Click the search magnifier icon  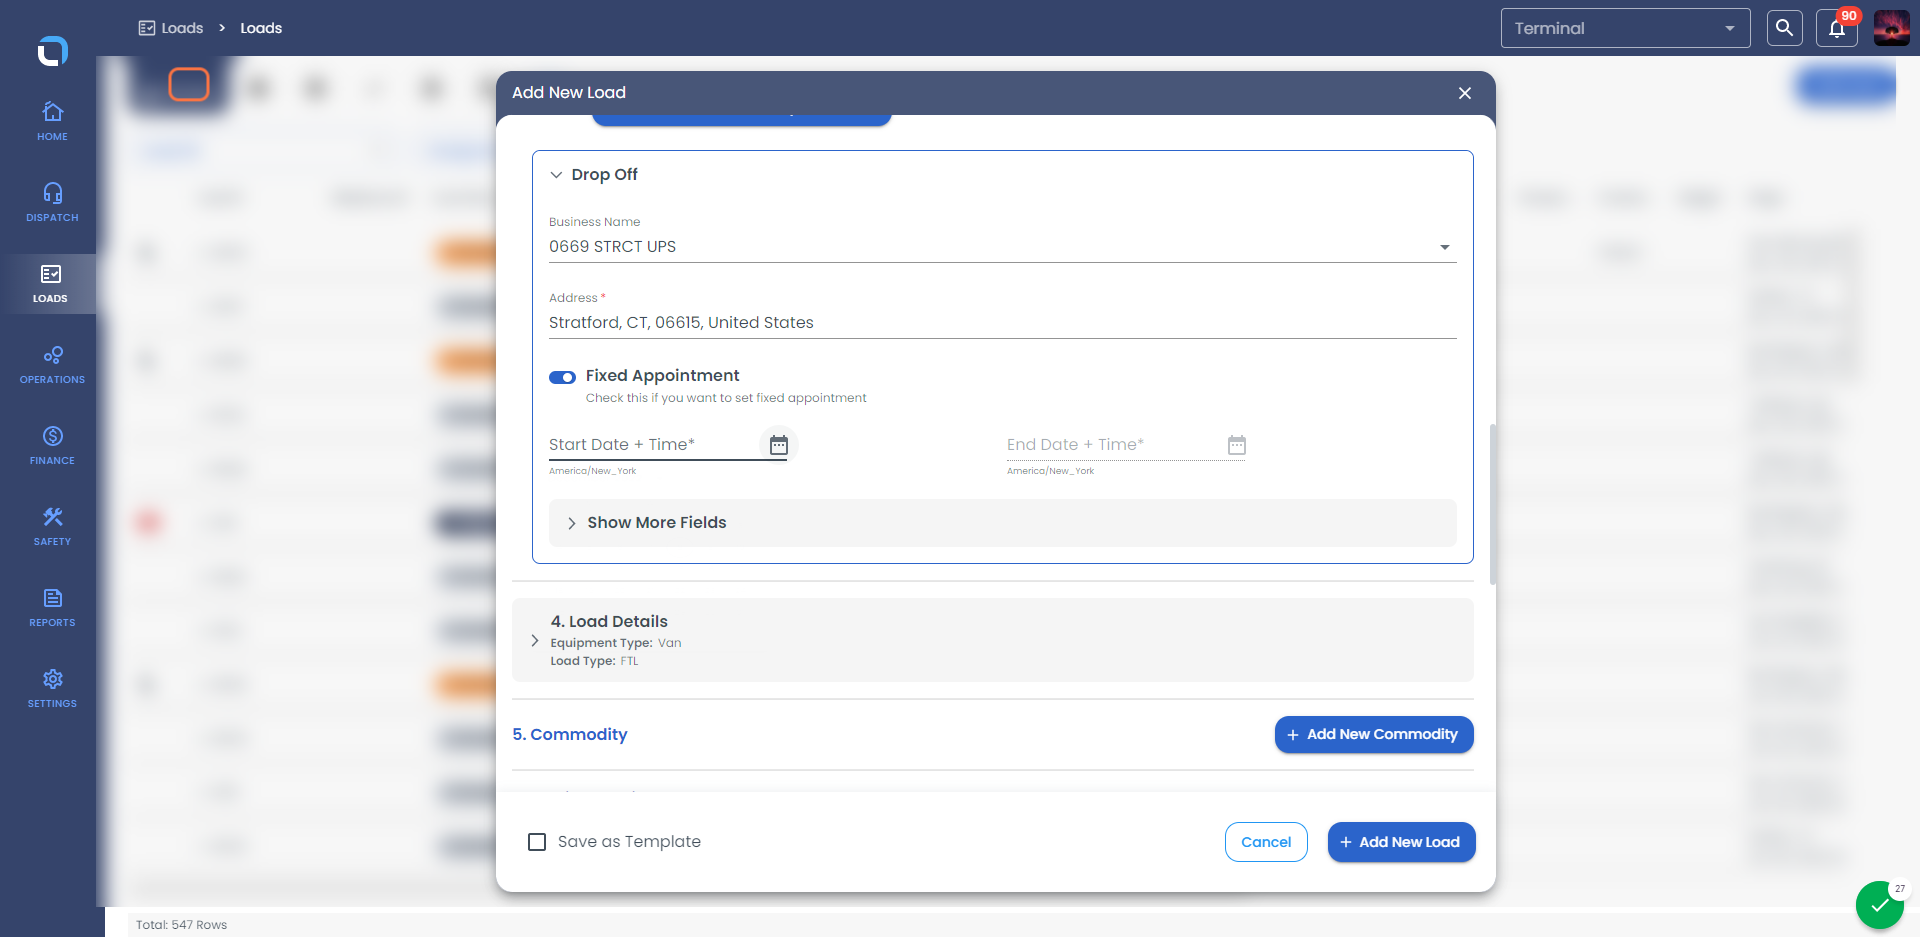click(1784, 28)
